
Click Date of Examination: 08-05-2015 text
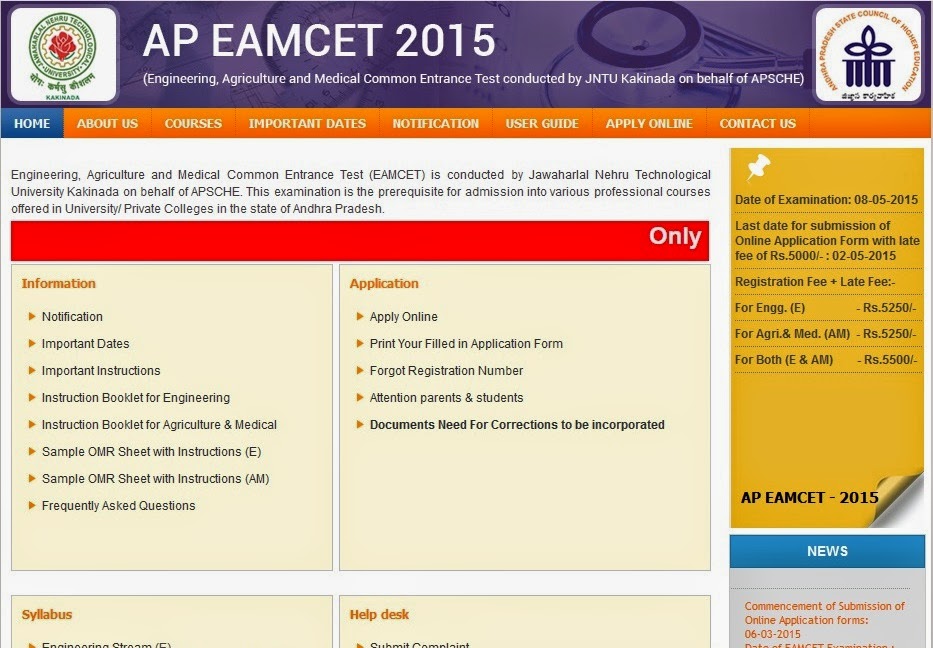[826, 200]
